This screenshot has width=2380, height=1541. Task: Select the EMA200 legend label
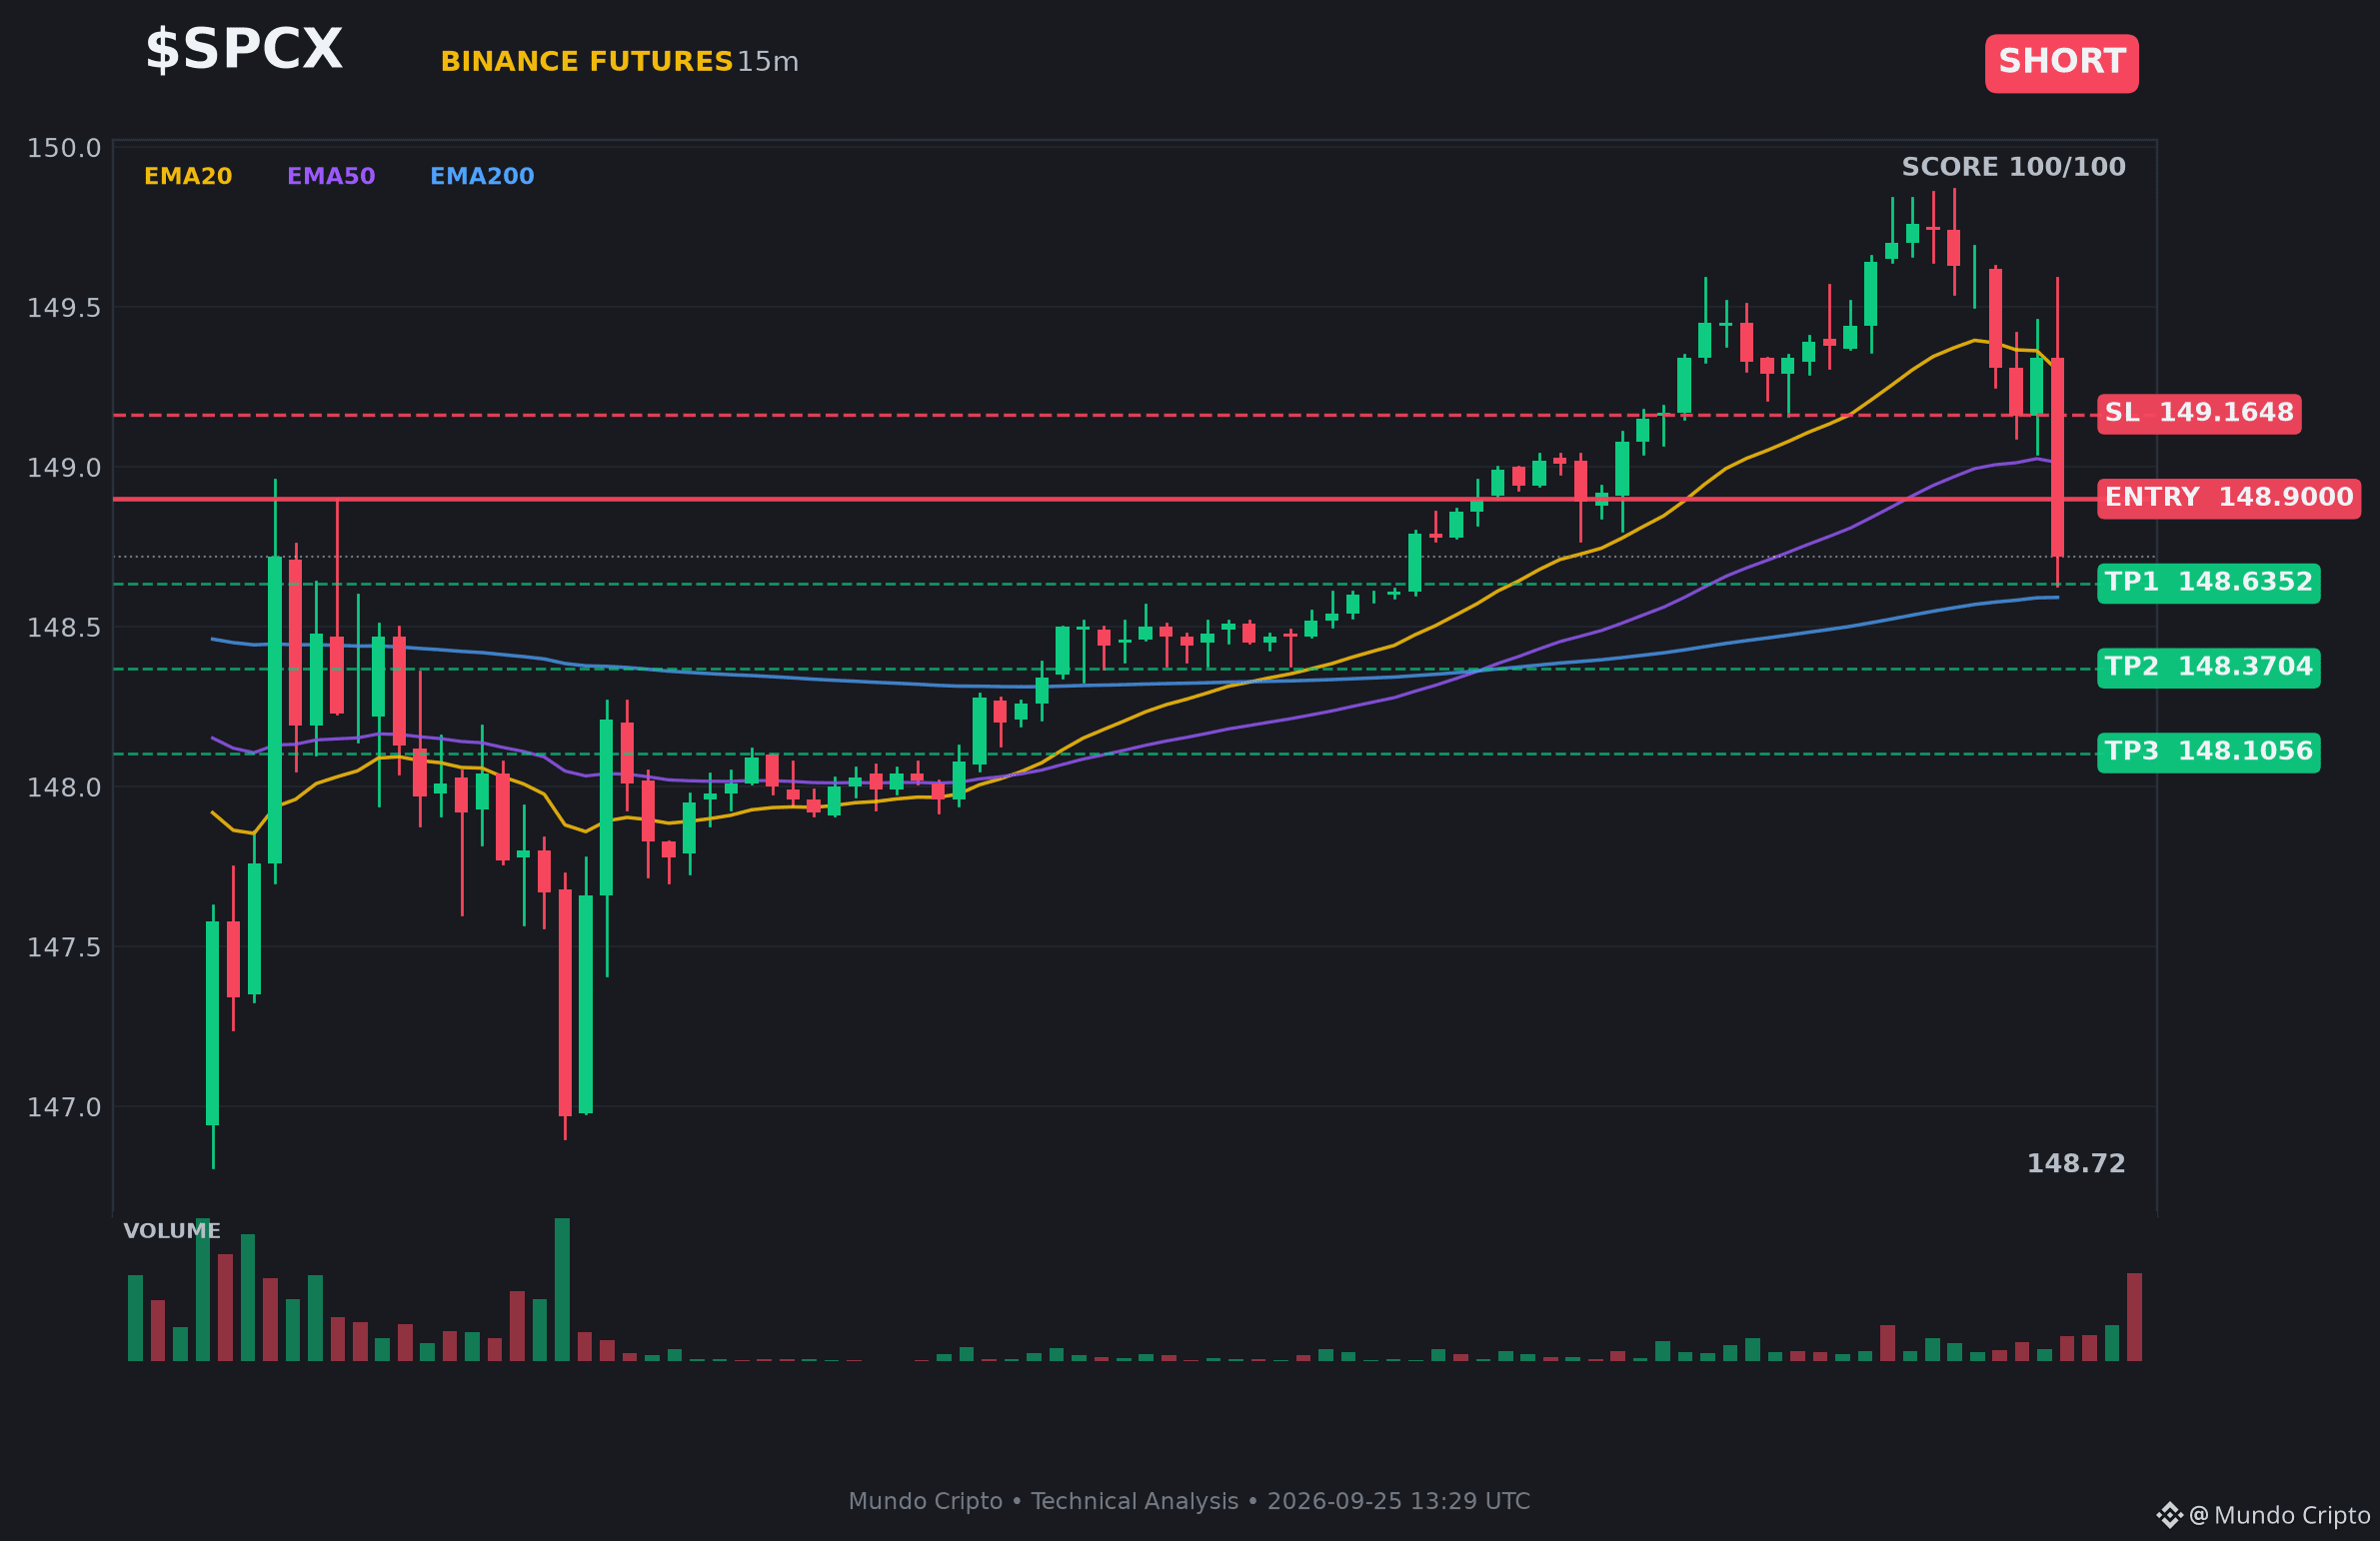pos(482,176)
